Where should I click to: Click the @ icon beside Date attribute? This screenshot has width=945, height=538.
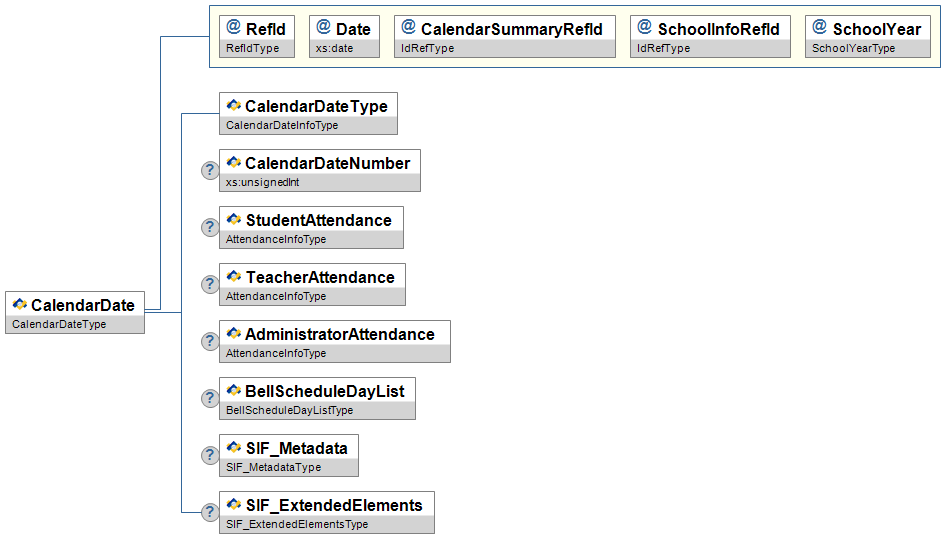324,27
